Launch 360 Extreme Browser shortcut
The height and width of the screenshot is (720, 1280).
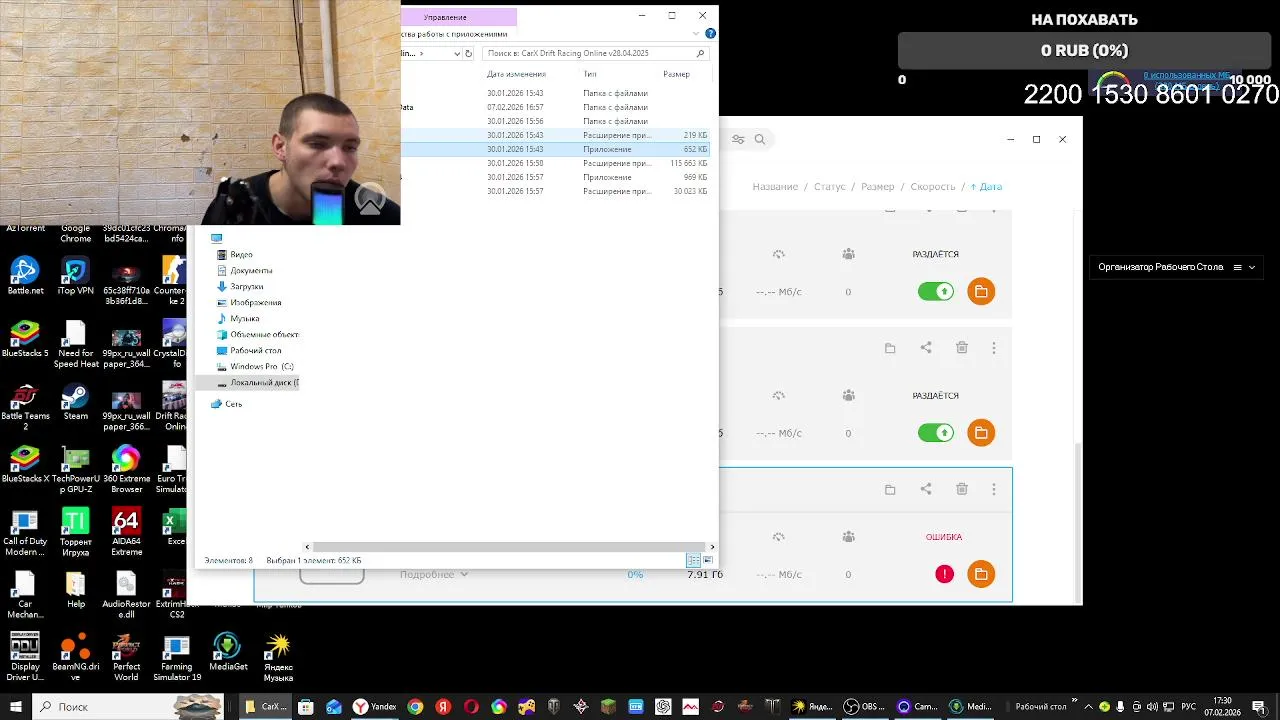tap(126, 470)
